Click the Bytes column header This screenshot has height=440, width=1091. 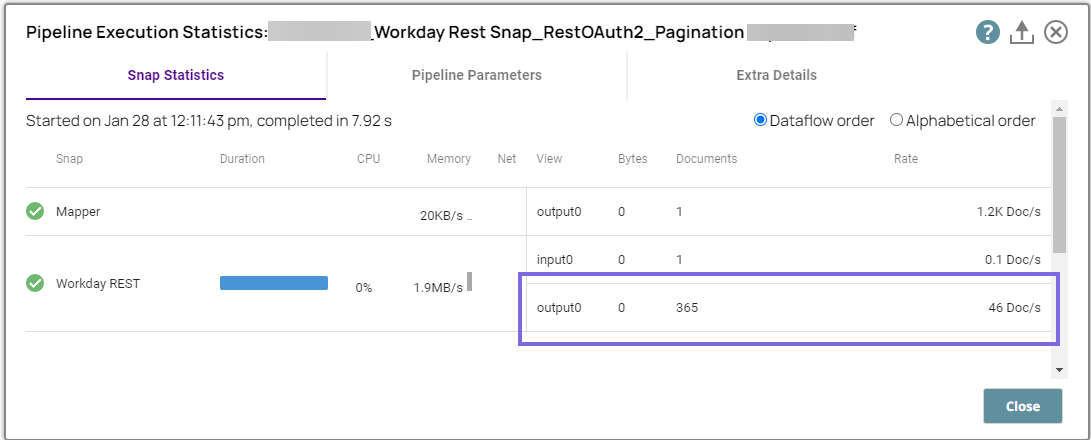(x=632, y=159)
